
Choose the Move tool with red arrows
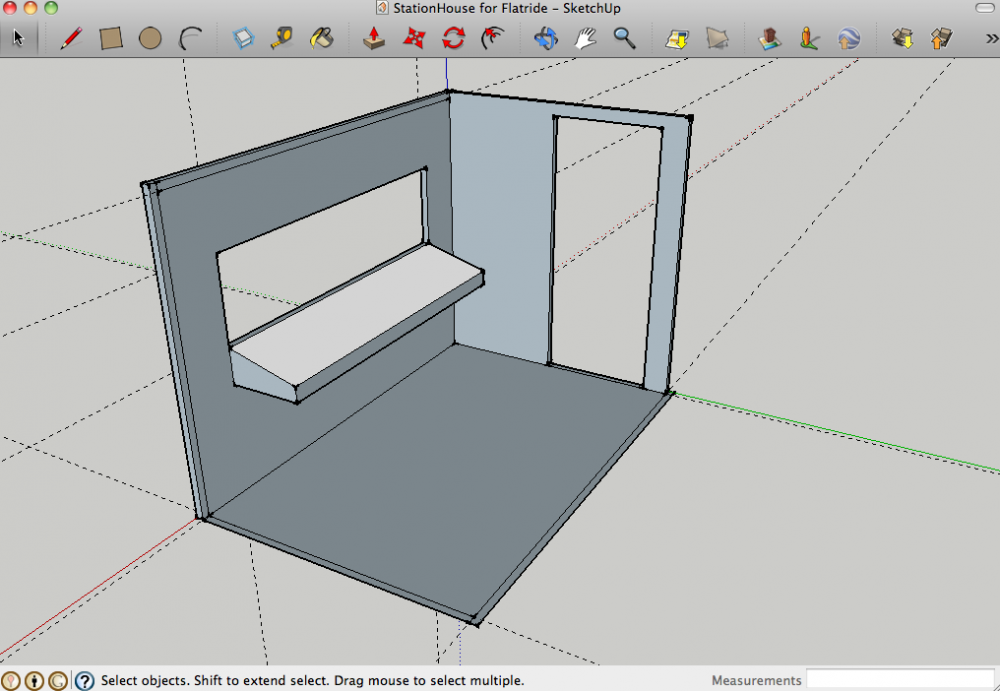point(414,39)
